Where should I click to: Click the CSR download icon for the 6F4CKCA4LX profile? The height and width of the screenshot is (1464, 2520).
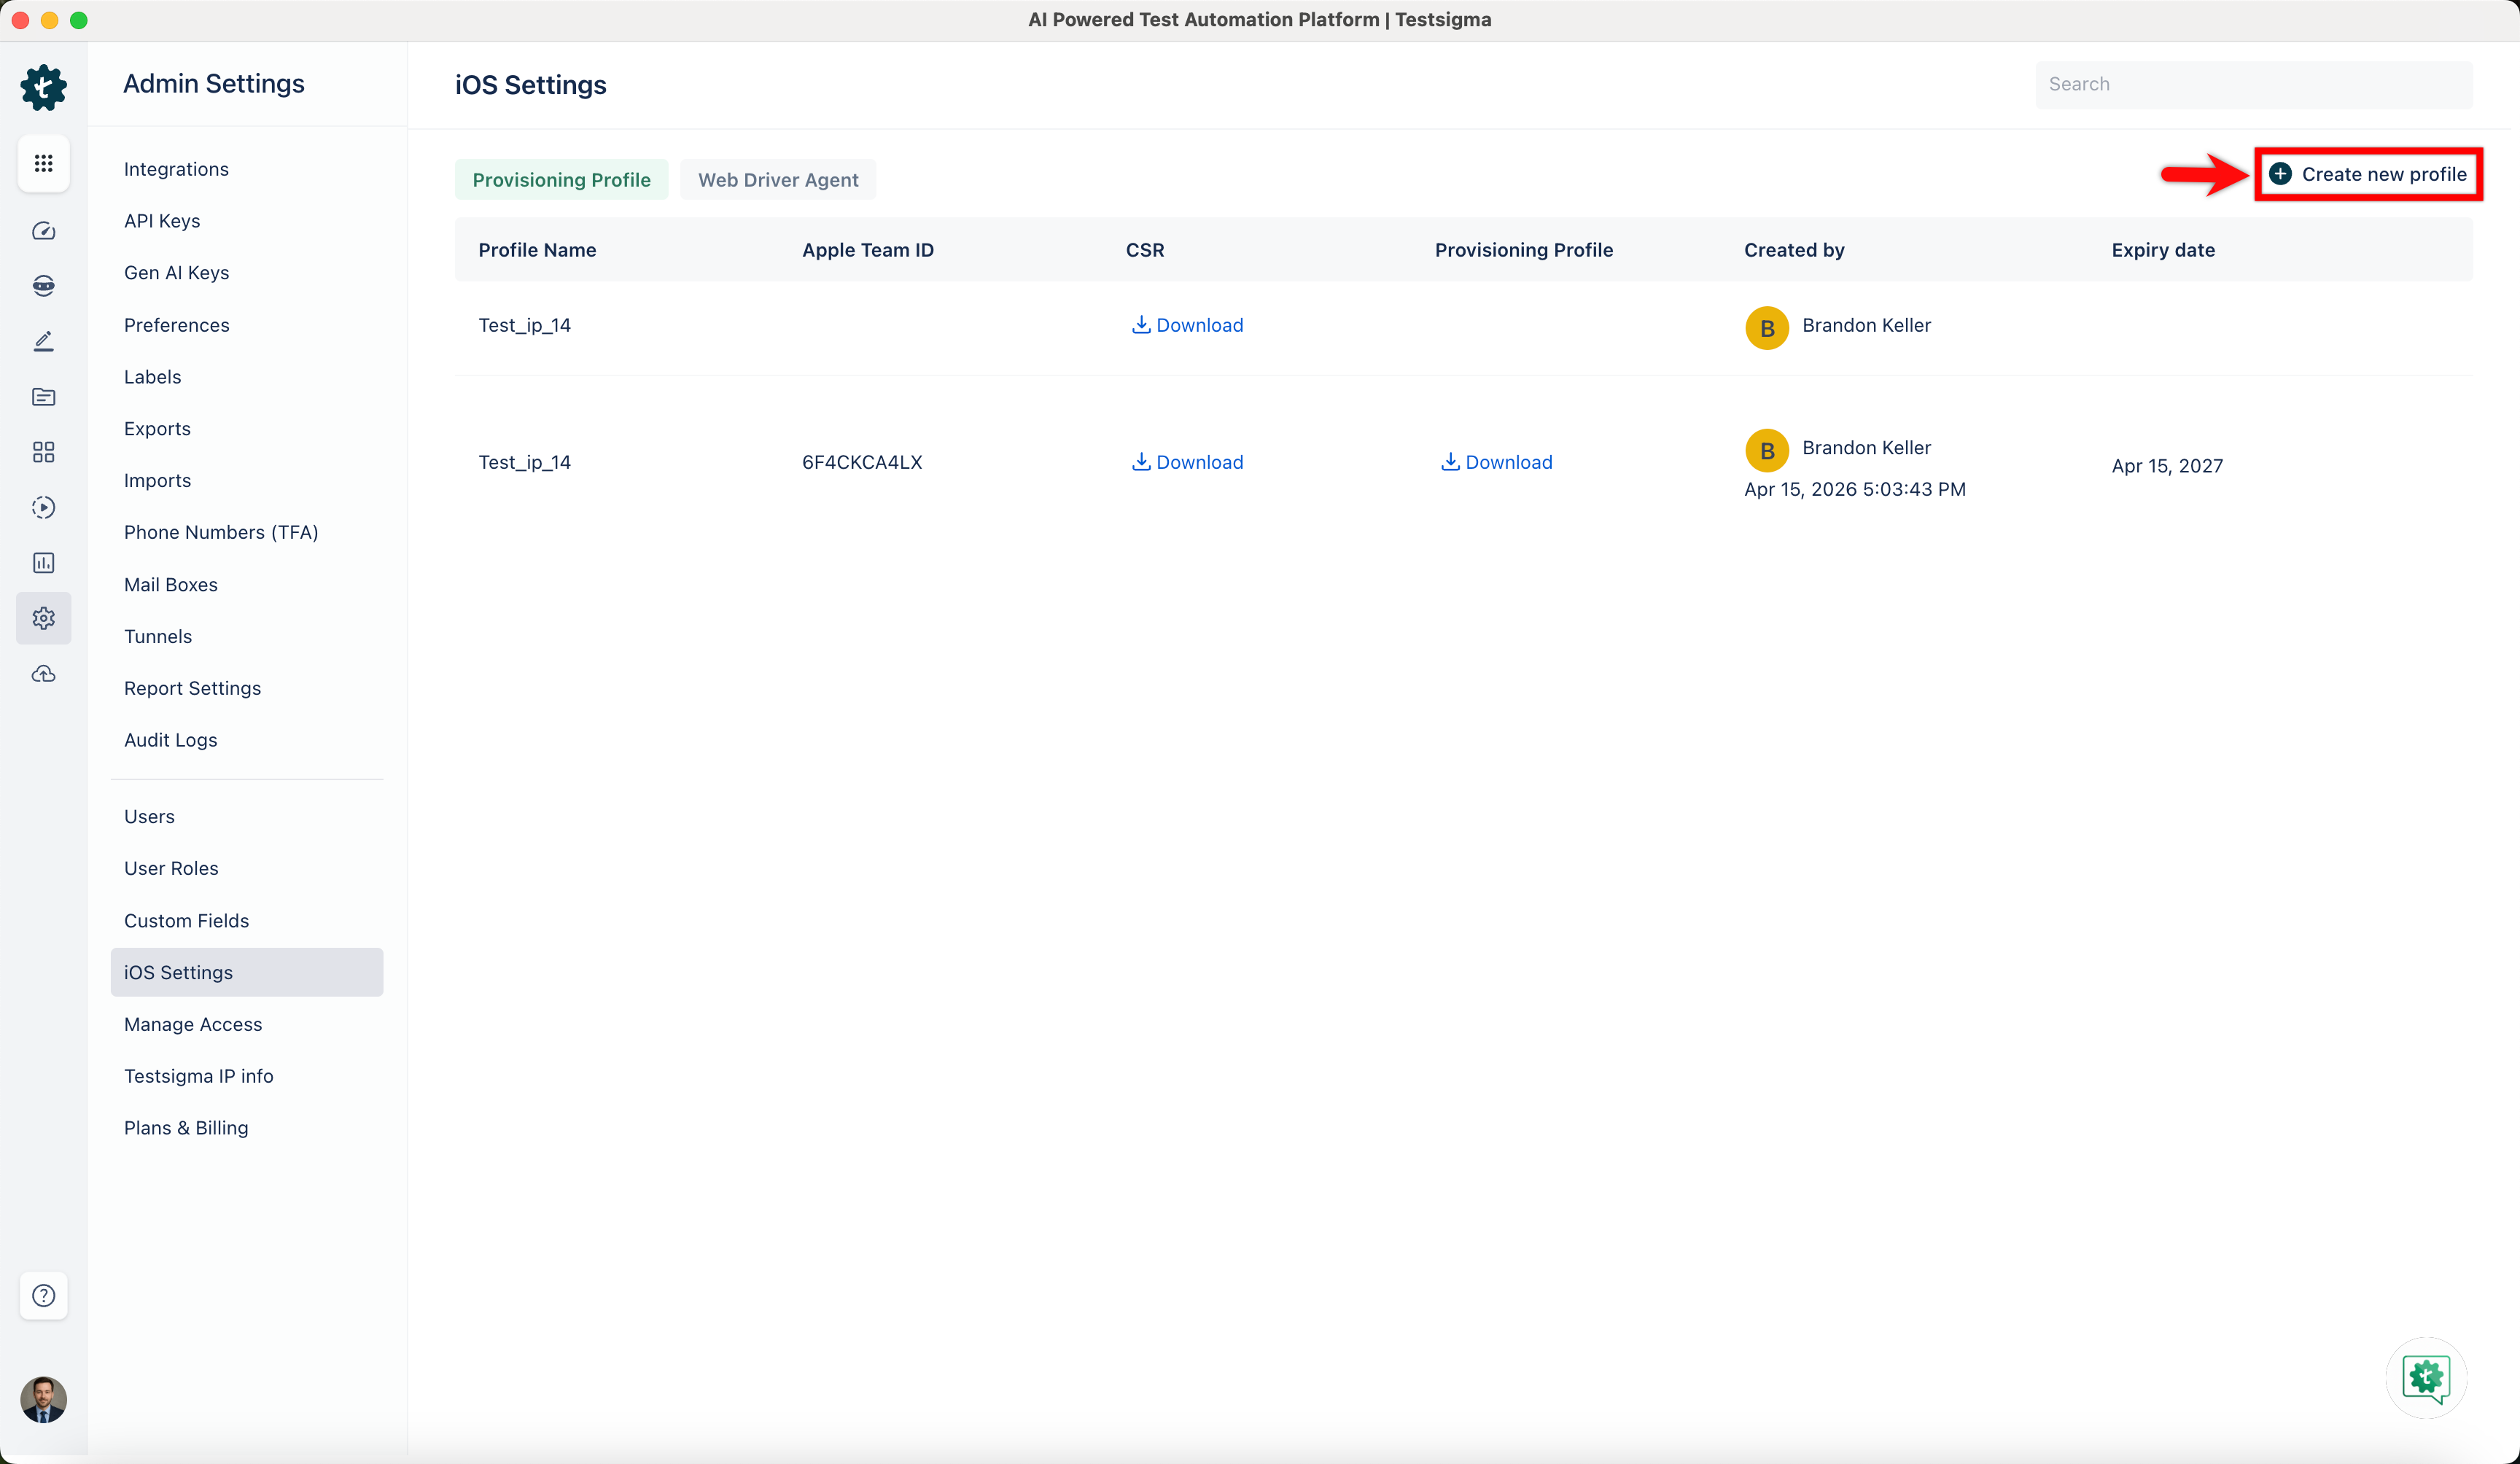[1140, 461]
